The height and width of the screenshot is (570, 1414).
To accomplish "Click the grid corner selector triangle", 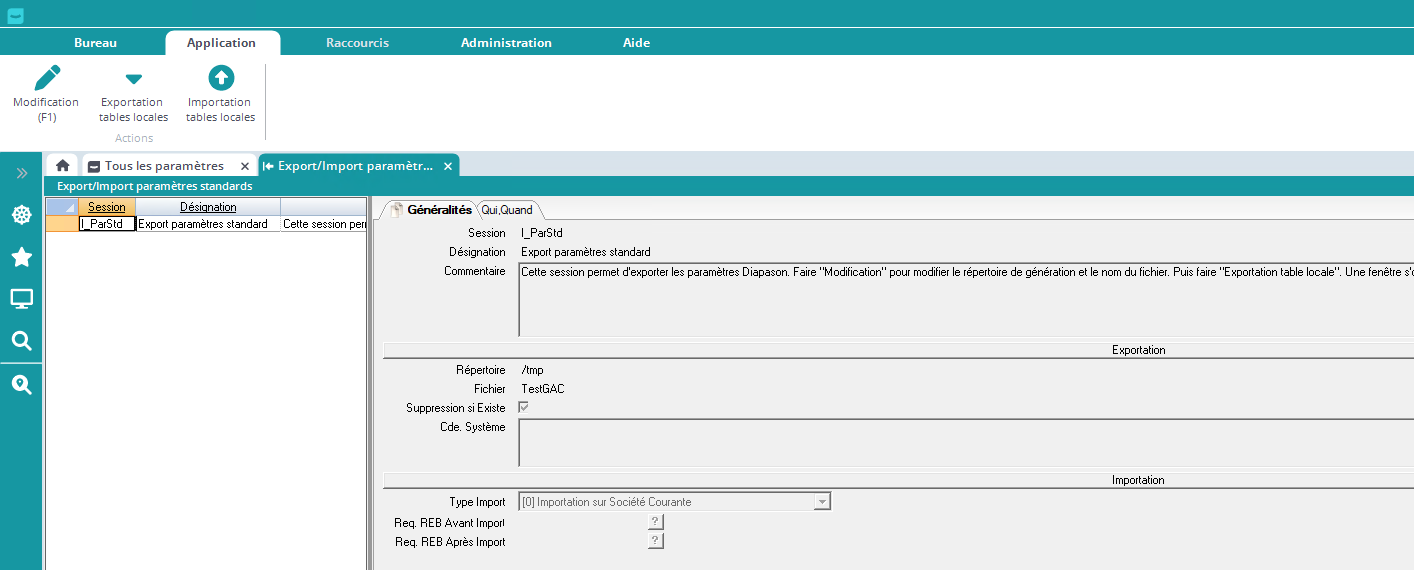I will tap(62, 207).
